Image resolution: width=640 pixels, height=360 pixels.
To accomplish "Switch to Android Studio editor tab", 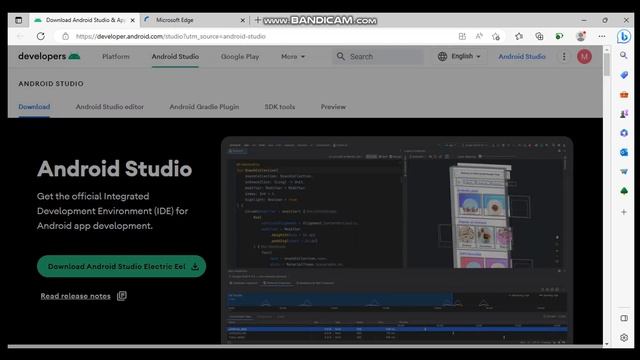I will point(109,107).
